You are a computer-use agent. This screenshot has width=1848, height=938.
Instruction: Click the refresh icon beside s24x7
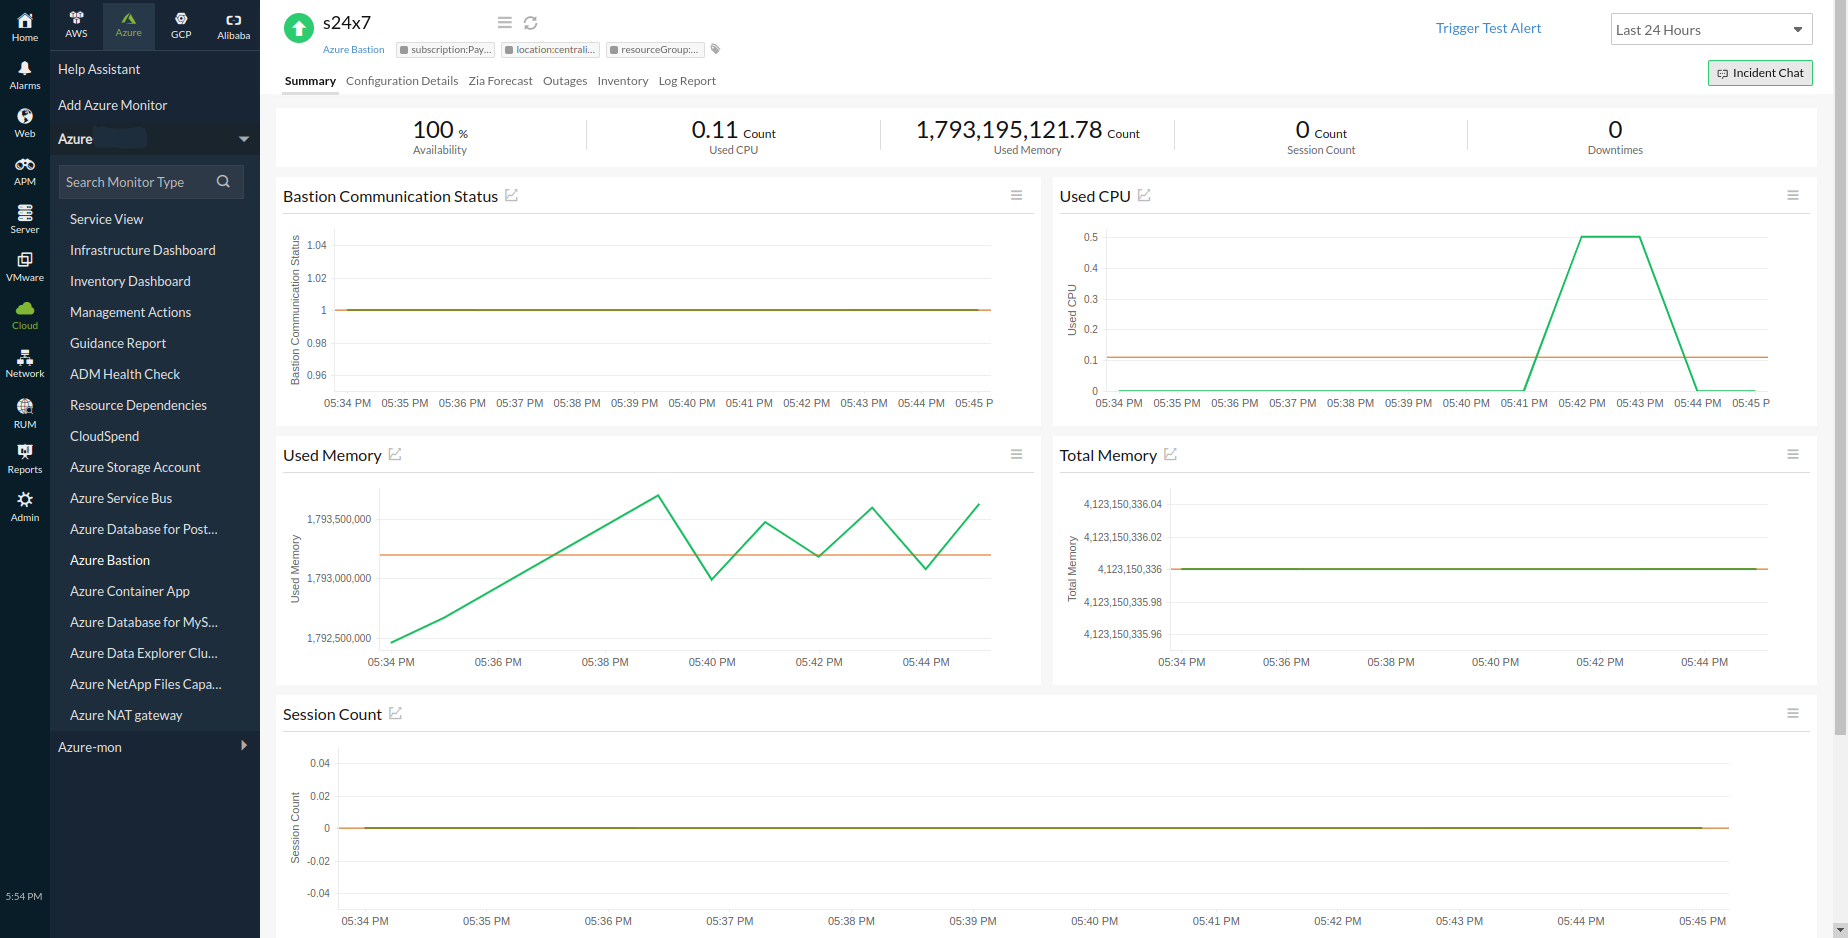(x=531, y=23)
